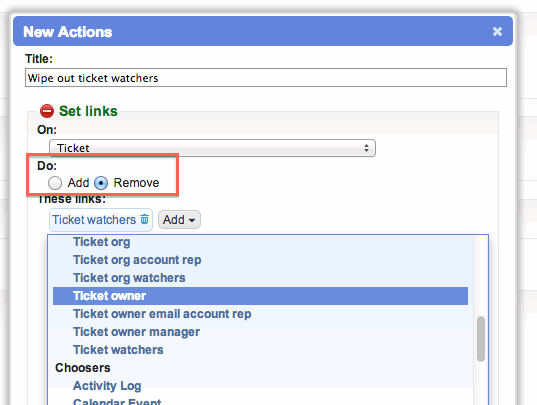Image resolution: width=537 pixels, height=405 pixels.
Task: Click the Ticket watchers link tag
Action: pos(94,220)
